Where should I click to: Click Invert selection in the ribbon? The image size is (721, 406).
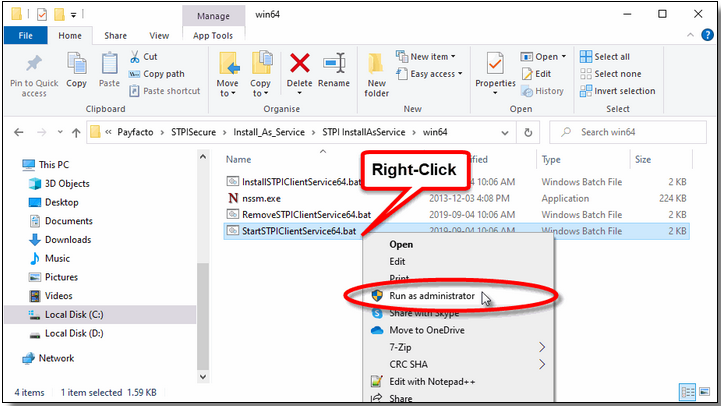point(624,91)
